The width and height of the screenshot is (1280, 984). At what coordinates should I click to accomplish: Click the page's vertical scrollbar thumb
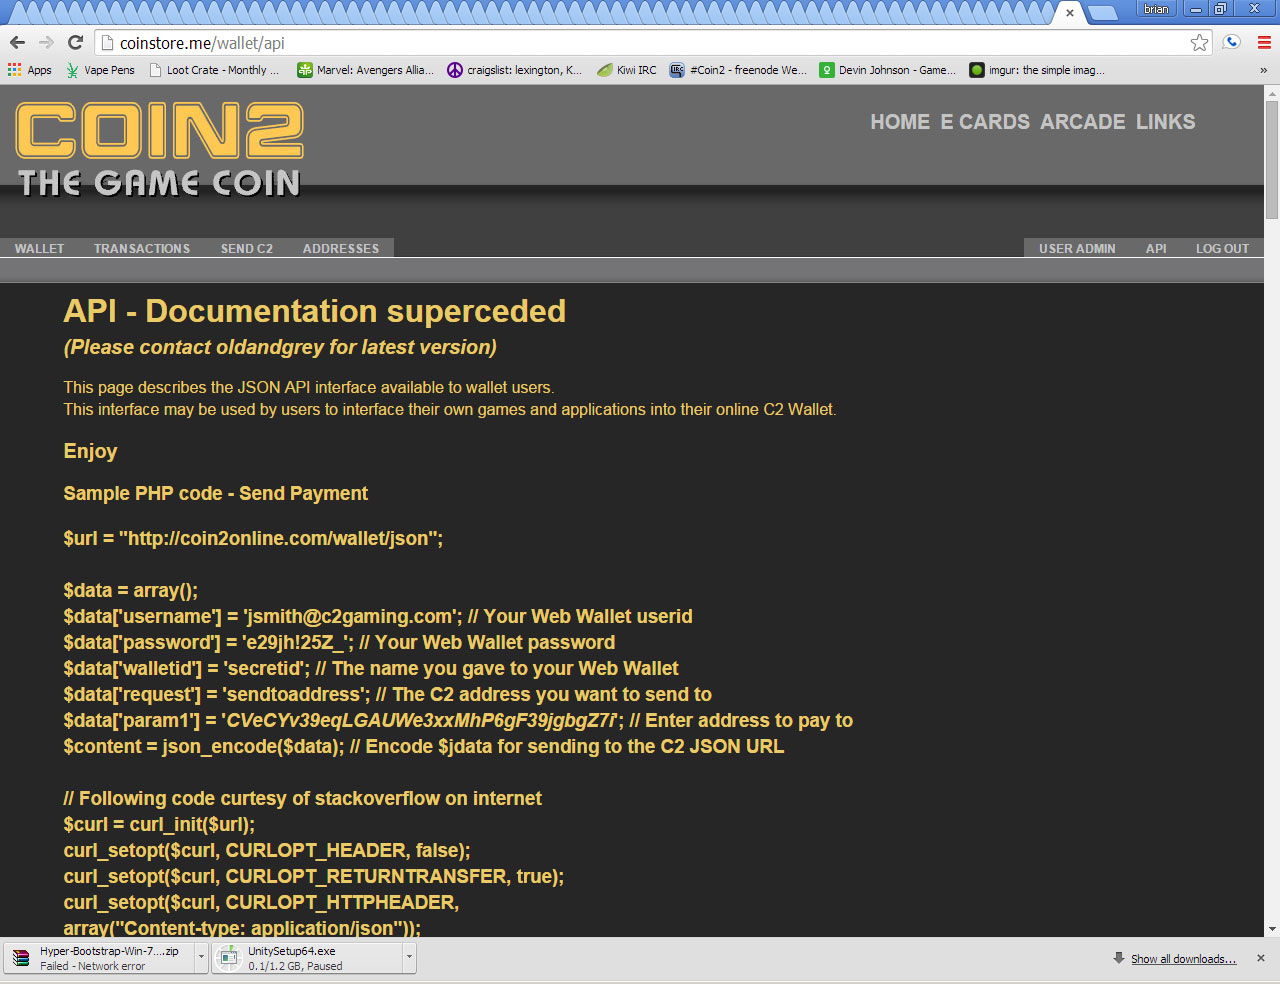pos(1272,160)
